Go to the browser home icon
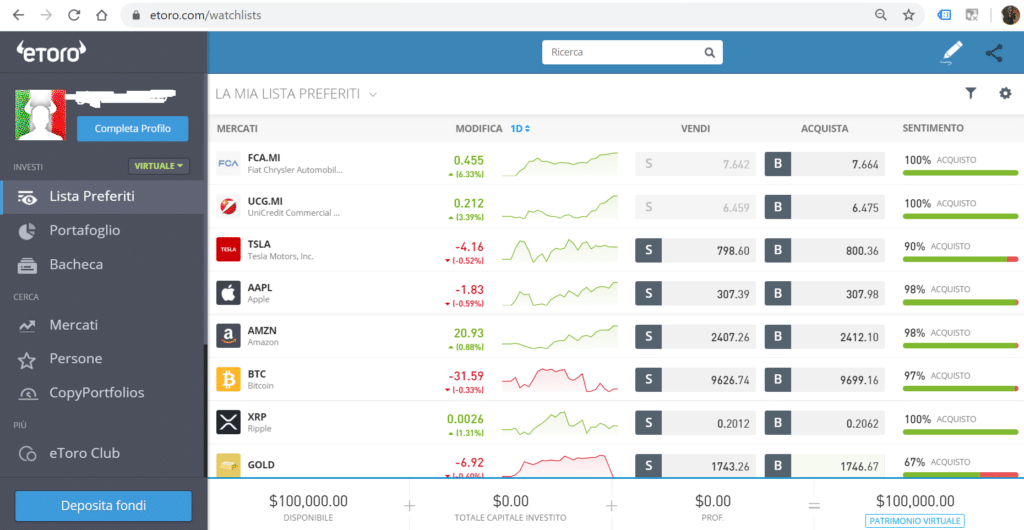 tap(101, 15)
